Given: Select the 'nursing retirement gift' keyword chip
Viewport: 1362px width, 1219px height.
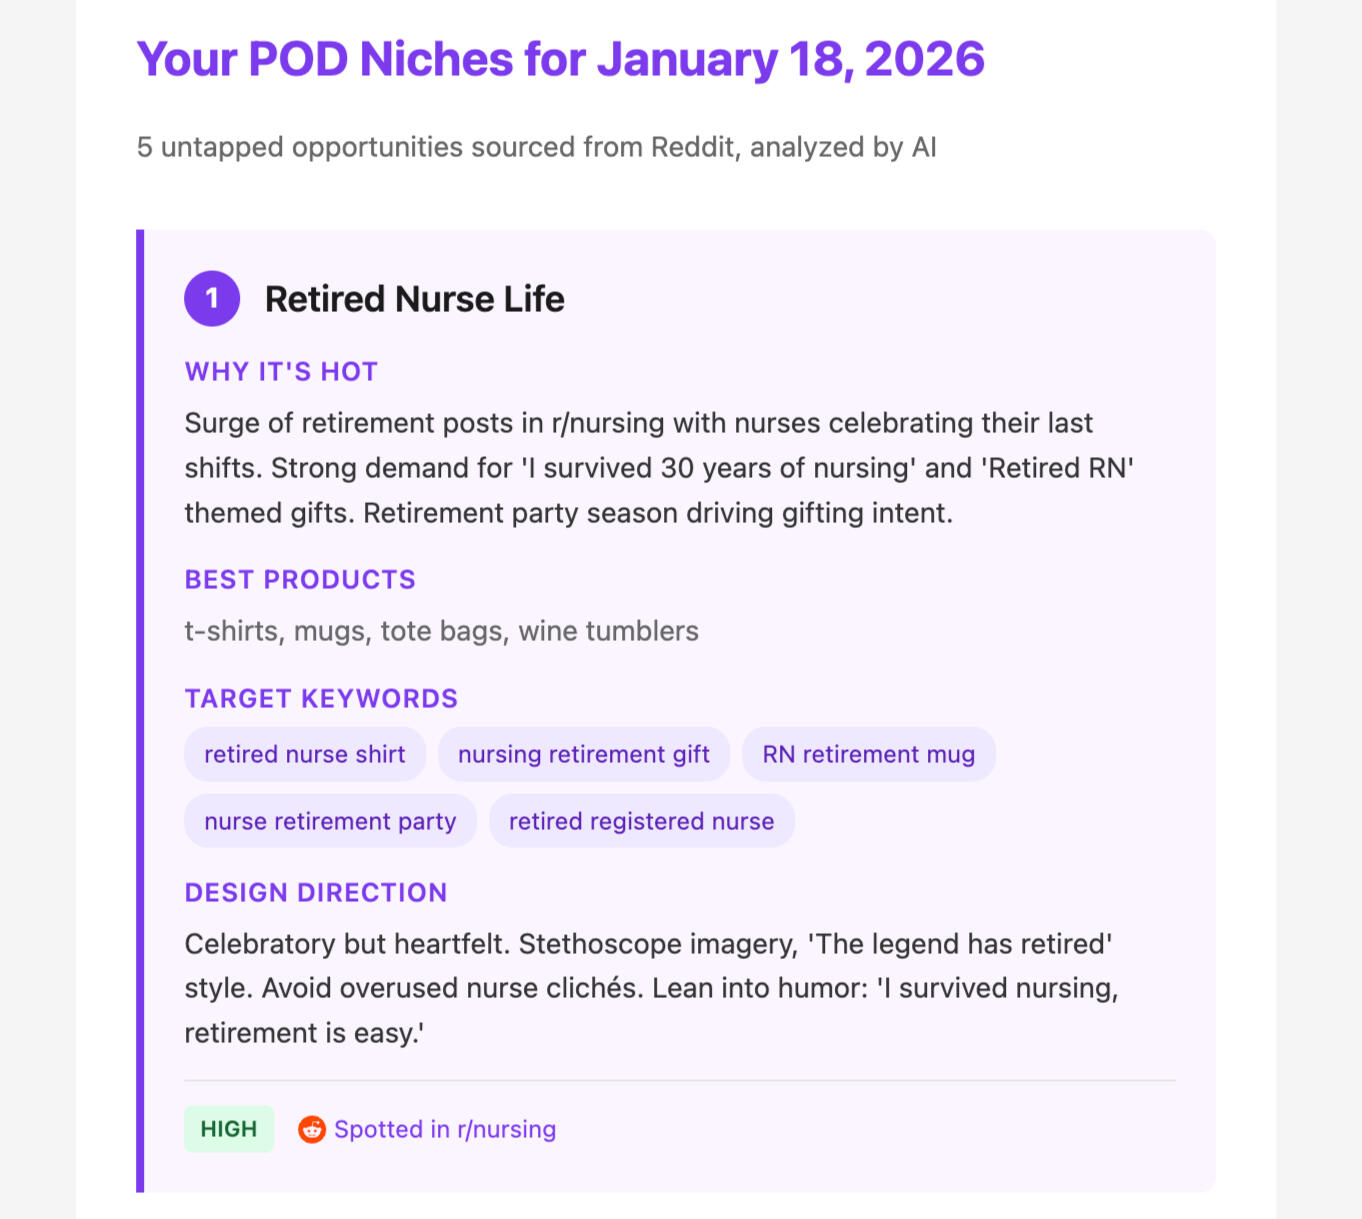Looking at the screenshot, I should pos(584,754).
